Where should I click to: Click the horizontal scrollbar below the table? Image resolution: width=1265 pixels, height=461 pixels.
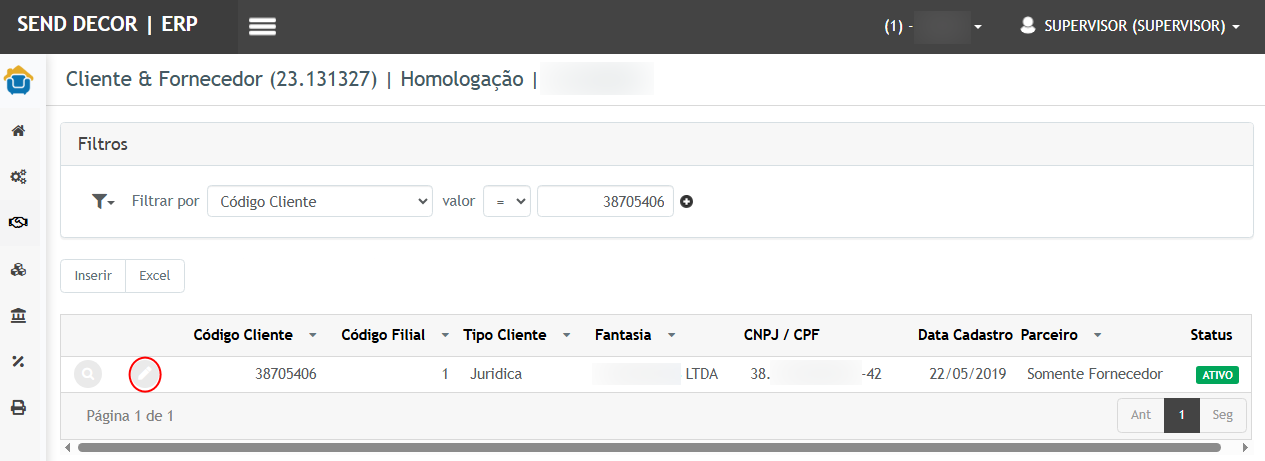[648, 448]
